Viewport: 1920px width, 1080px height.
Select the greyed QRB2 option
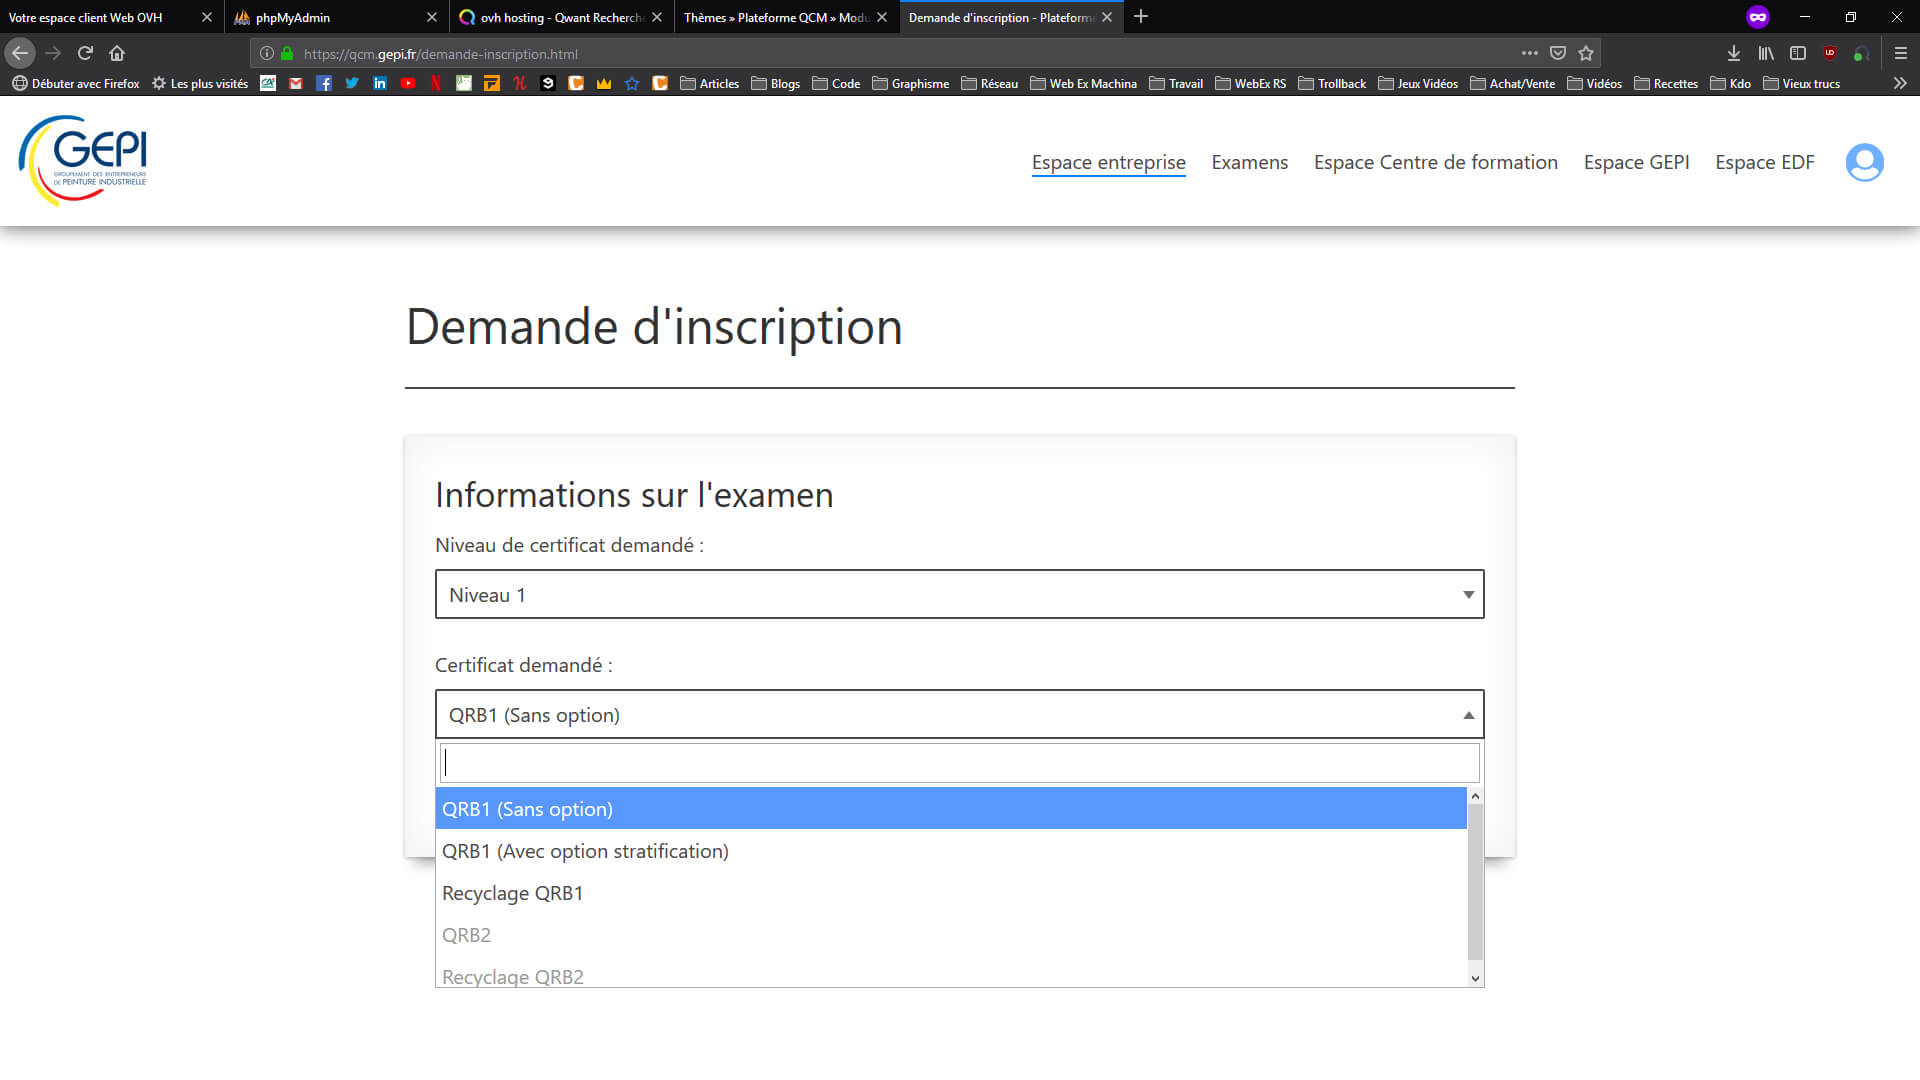pyautogui.click(x=951, y=935)
